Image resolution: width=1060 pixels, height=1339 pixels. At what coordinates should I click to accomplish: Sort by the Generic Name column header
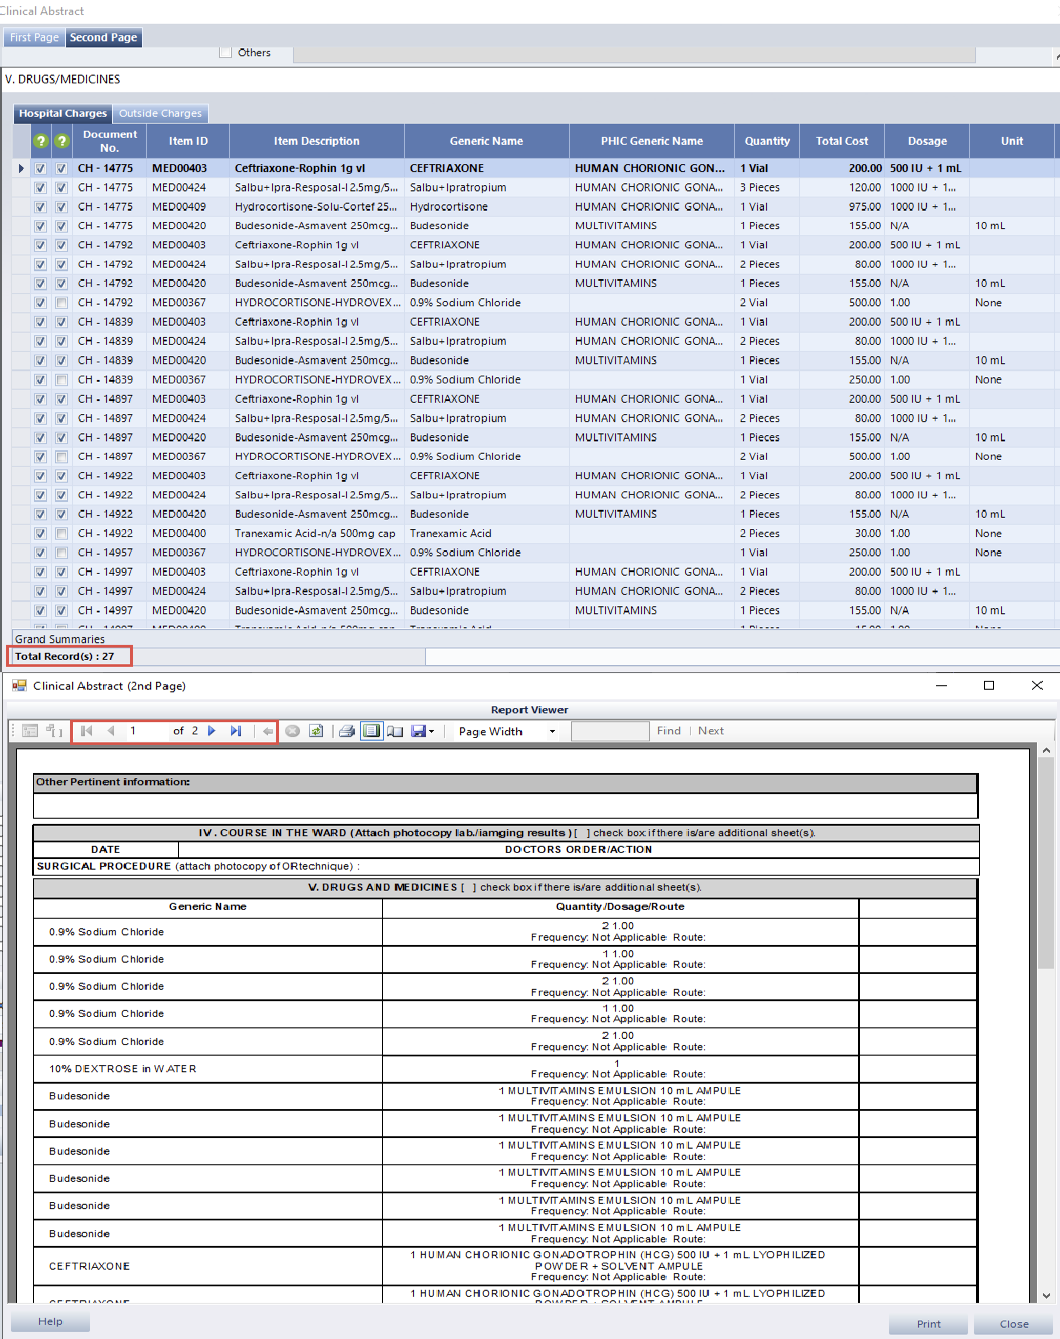point(486,141)
